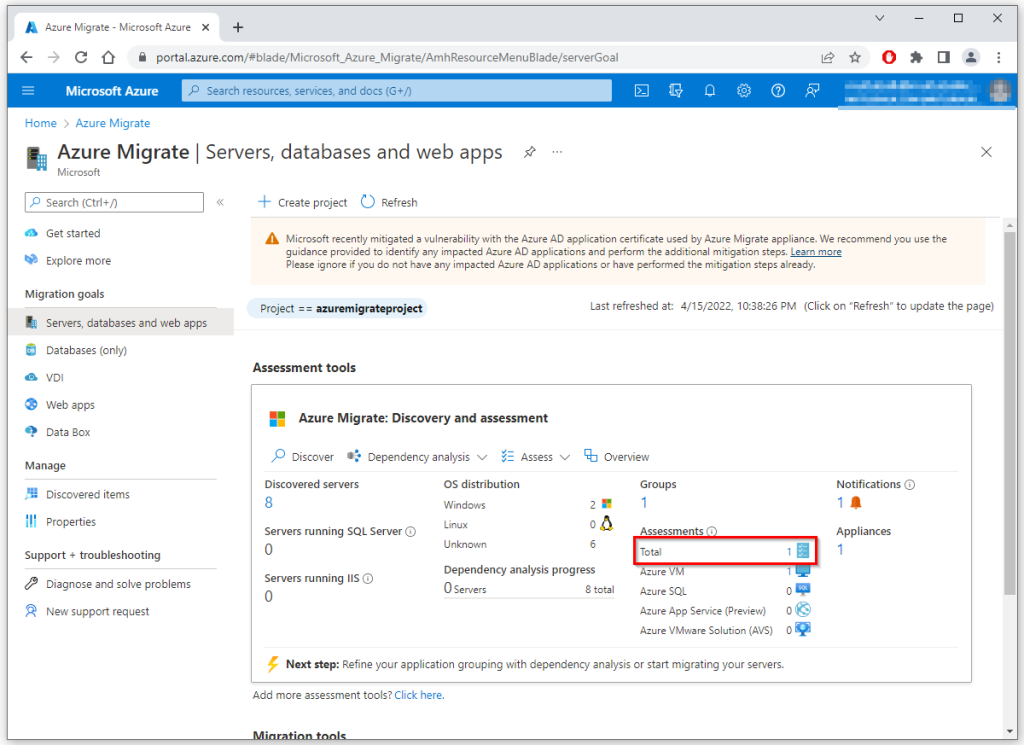Pin the Azure Migrate blade
This screenshot has width=1024, height=745.
tap(530, 152)
